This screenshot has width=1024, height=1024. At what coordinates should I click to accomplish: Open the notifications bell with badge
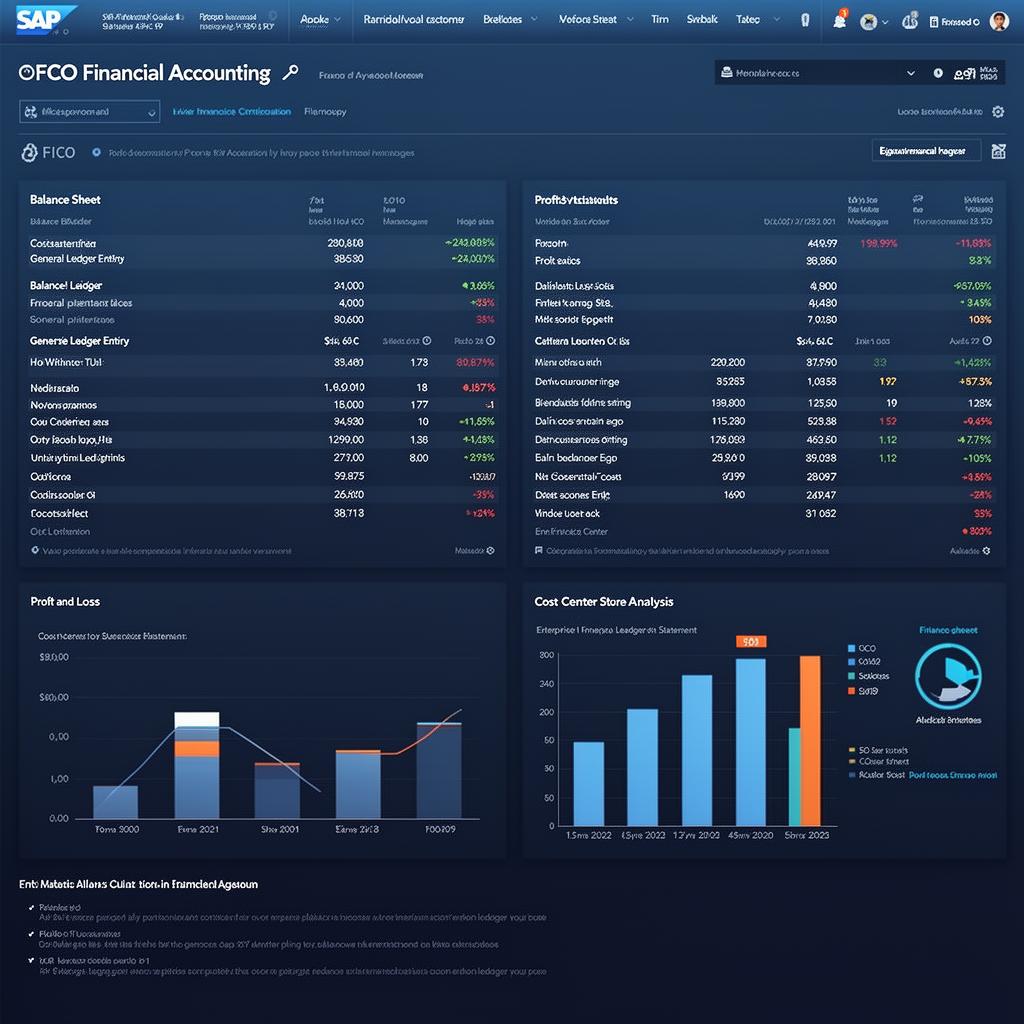coord(840,20)
